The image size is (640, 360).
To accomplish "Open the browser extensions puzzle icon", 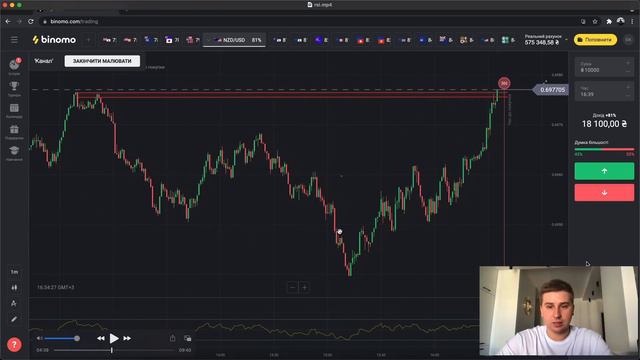I will 609,21.
